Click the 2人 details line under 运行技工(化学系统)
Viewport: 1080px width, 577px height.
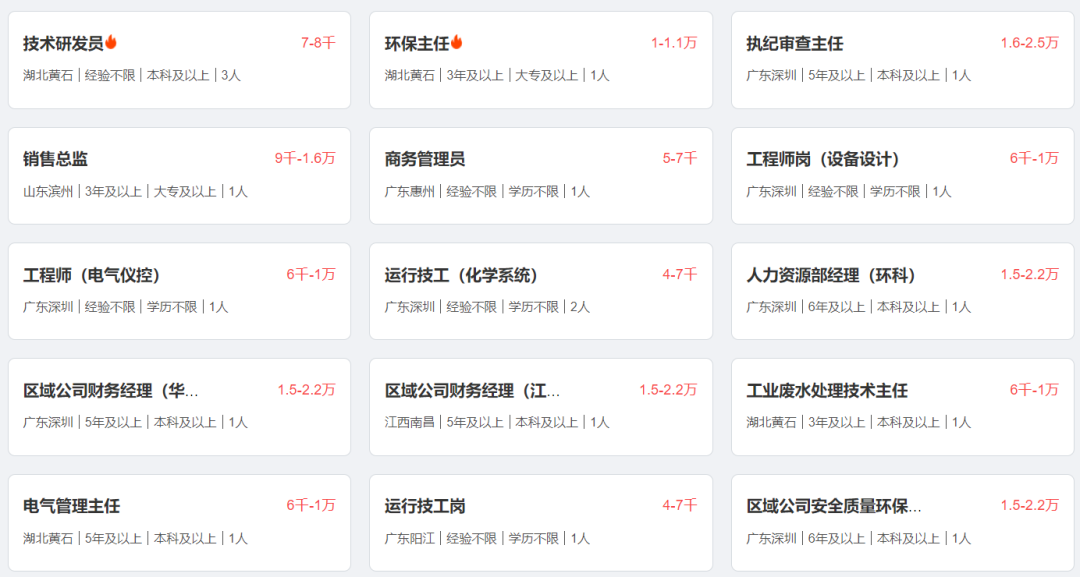click(487, 307)
